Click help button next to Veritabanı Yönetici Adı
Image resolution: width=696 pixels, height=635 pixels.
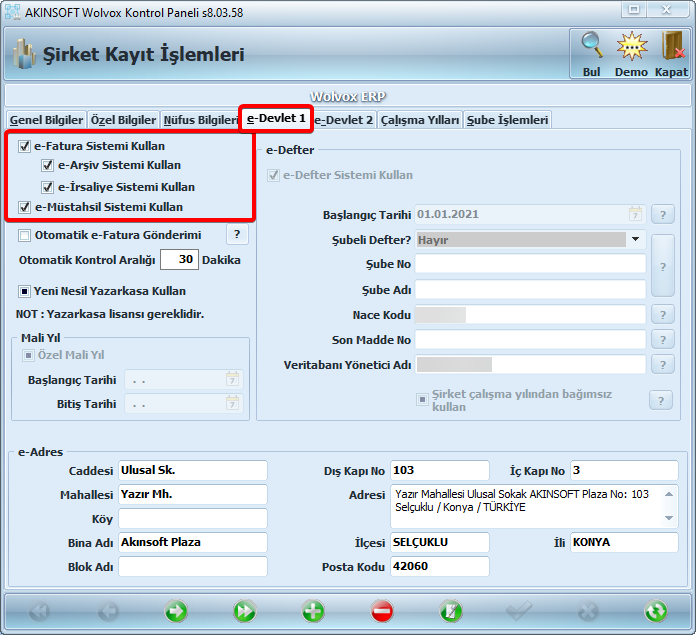(x=663, y=365)
